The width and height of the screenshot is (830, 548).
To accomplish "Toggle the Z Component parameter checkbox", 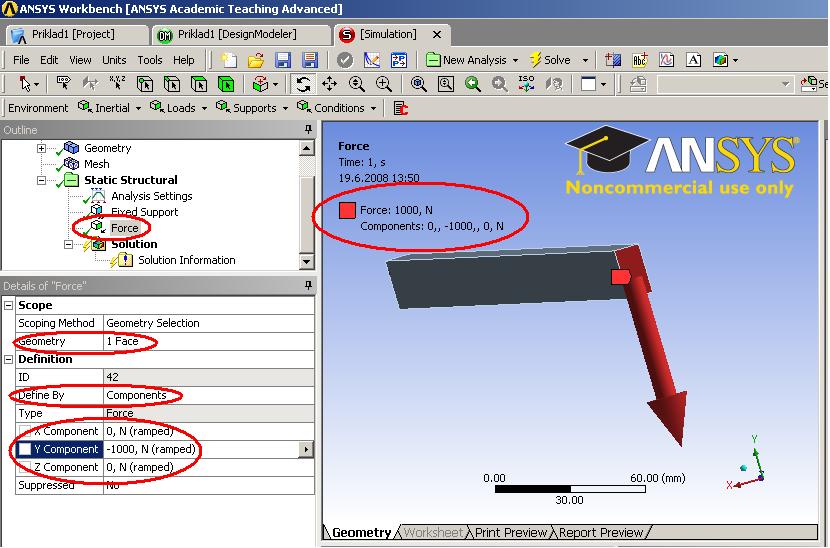I will 24,467.
